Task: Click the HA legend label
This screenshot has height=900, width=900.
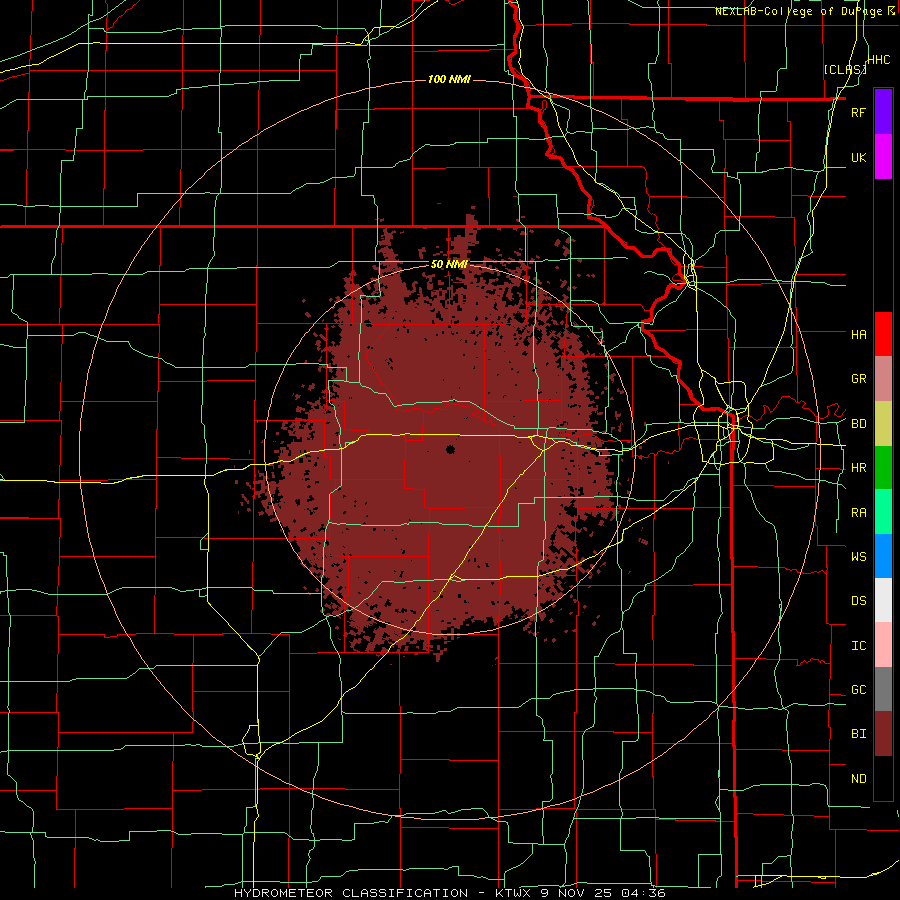Action: (x=858, y=335)
